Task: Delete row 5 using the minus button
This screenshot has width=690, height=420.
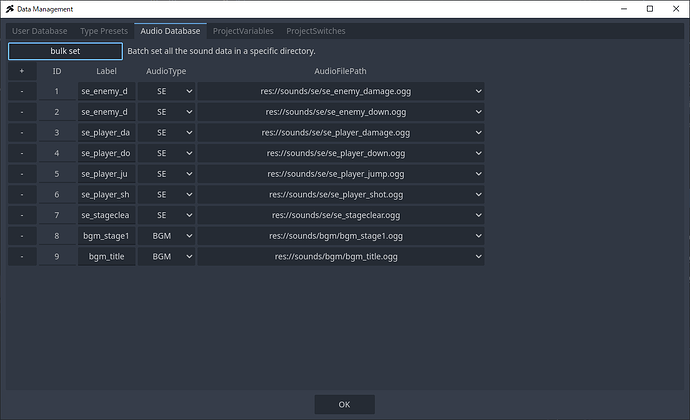Action: pos(21,174)
